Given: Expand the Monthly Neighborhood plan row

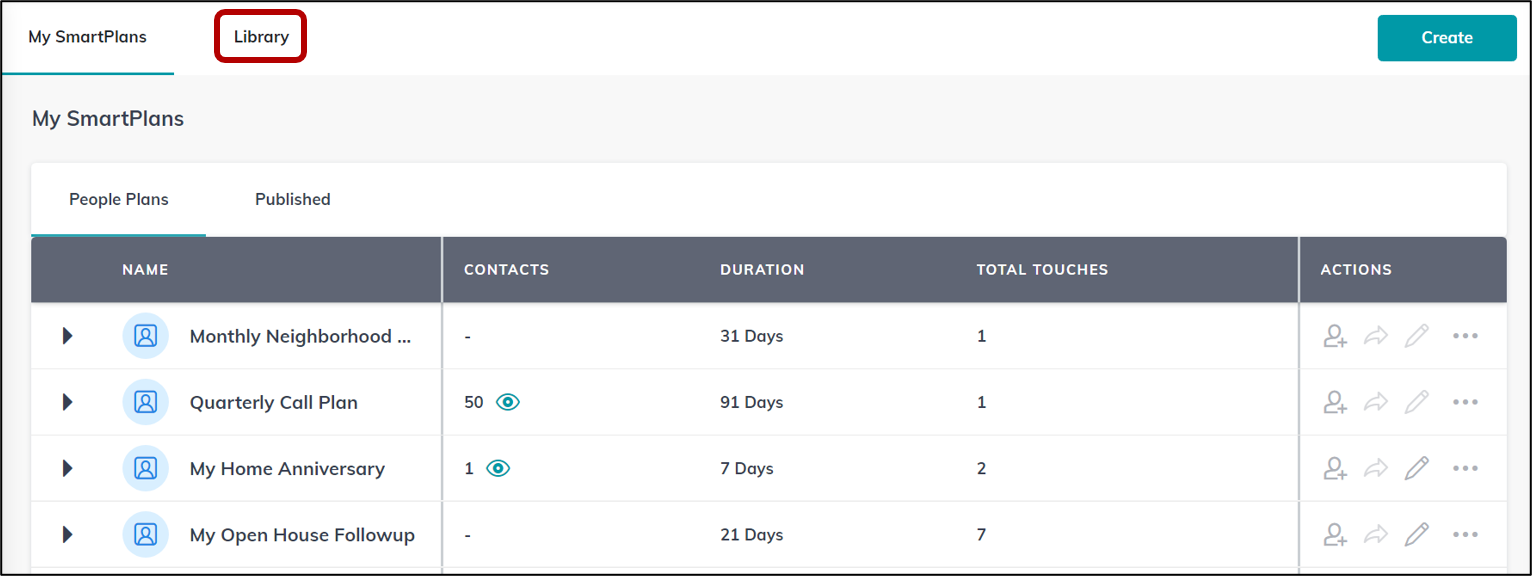Looking at the screenshot, I should (x=68, y=336).
